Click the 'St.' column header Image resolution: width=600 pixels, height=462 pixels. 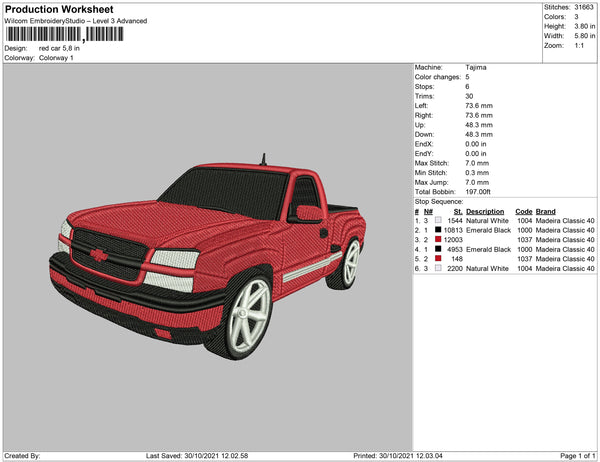point(458,211)
